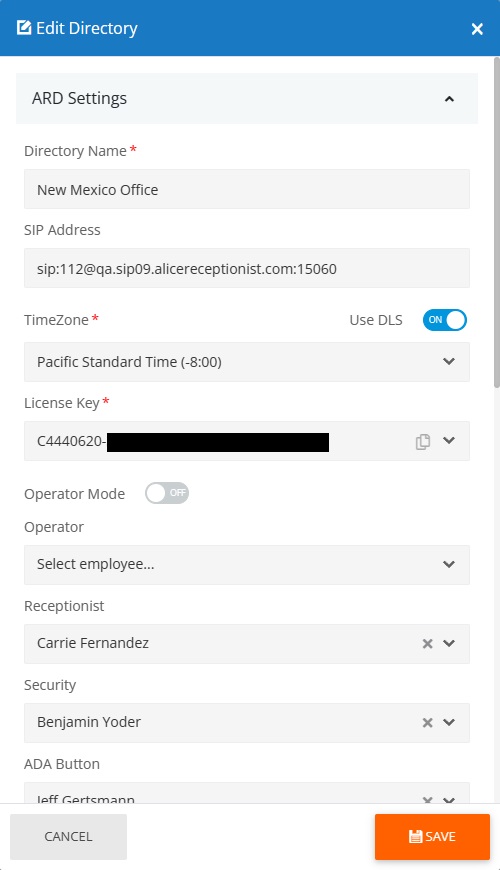Viewport: 500px width, 870px height.
Task: Turn off the Use DLS toggle
Action: click(445, 320)
